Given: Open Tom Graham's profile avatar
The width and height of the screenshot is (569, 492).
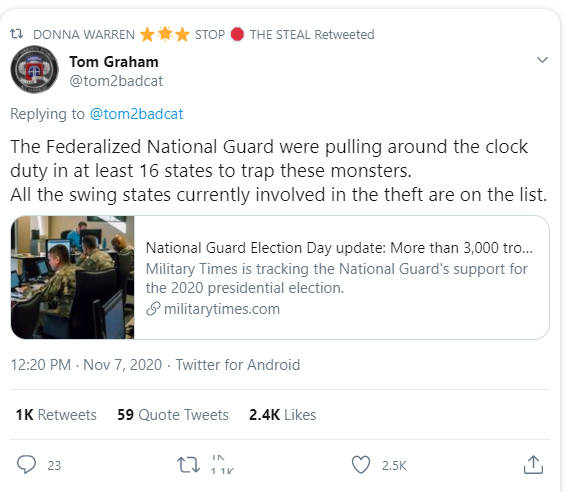Looking at the screenshot, I should point(34,69).
